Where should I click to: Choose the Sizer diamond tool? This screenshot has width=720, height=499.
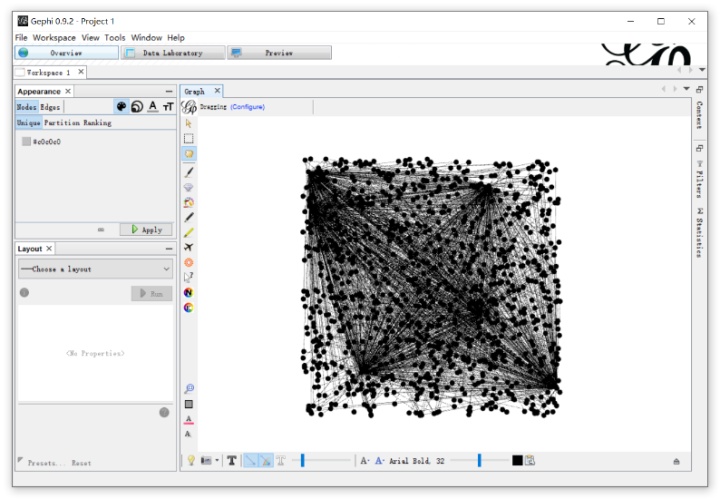[x=188, y=187]
